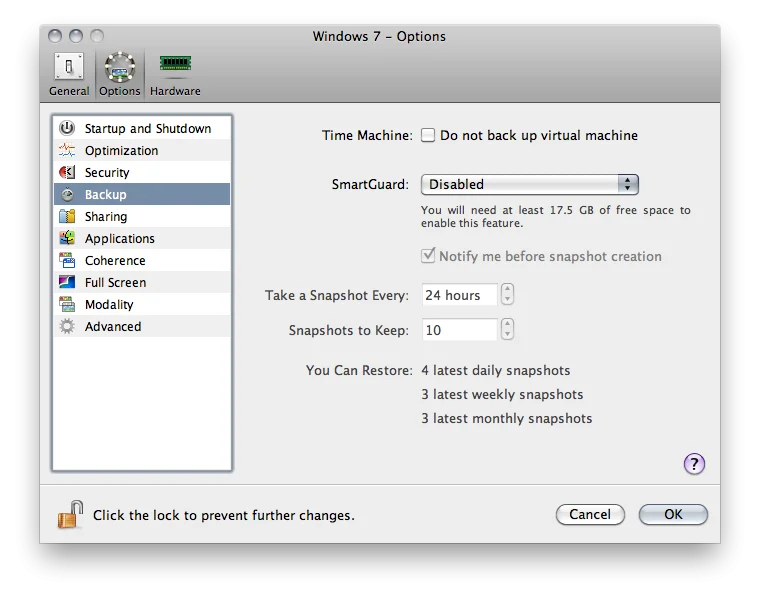Image resolution: width=760 pixels, height=598 pixels.
Task: Enable Do not back up virtual machine
Action: (428, 135)
